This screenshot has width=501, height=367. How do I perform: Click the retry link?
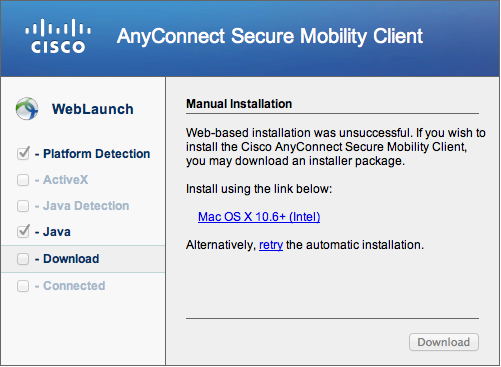pos(271,245)
